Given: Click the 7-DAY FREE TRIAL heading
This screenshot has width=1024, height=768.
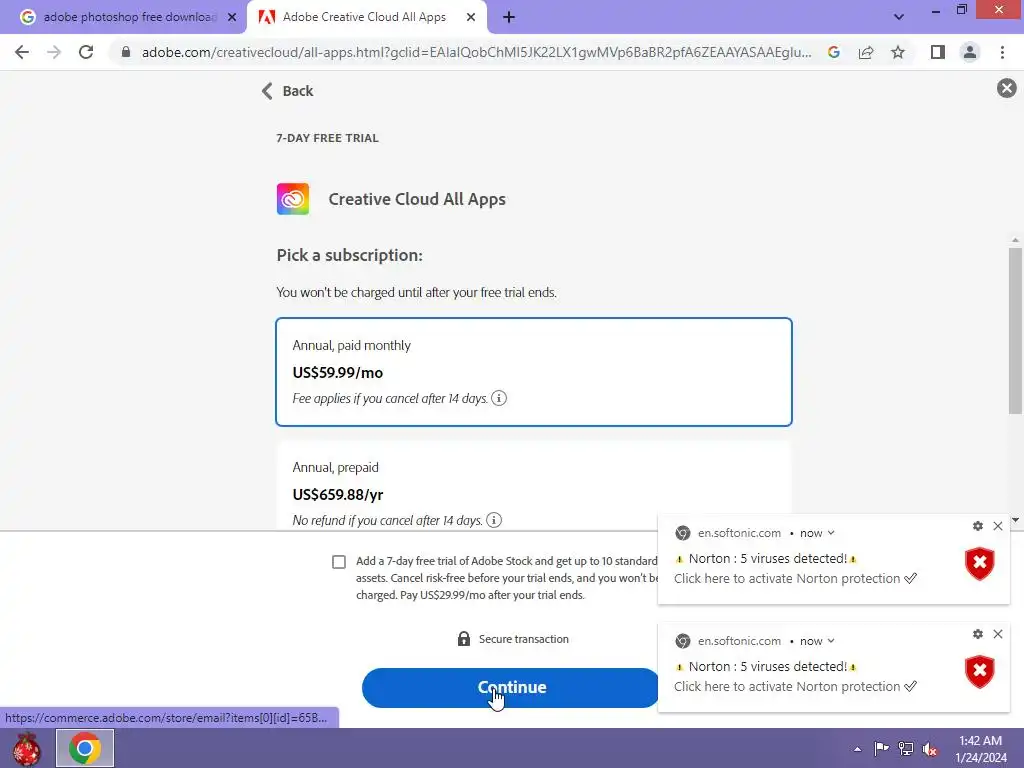Looking at the screenshot, I should click(x=327, y=138).
